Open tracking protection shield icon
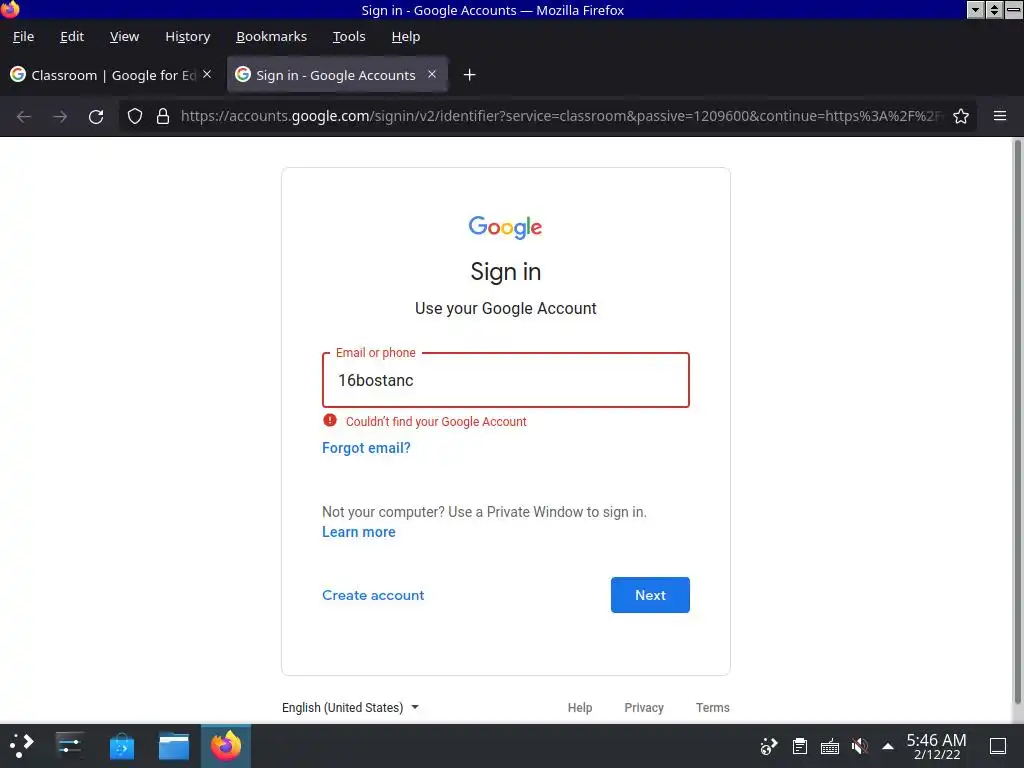Image resolution: width=1024 pixels, height=768 pixels. (x=135, y=116)
